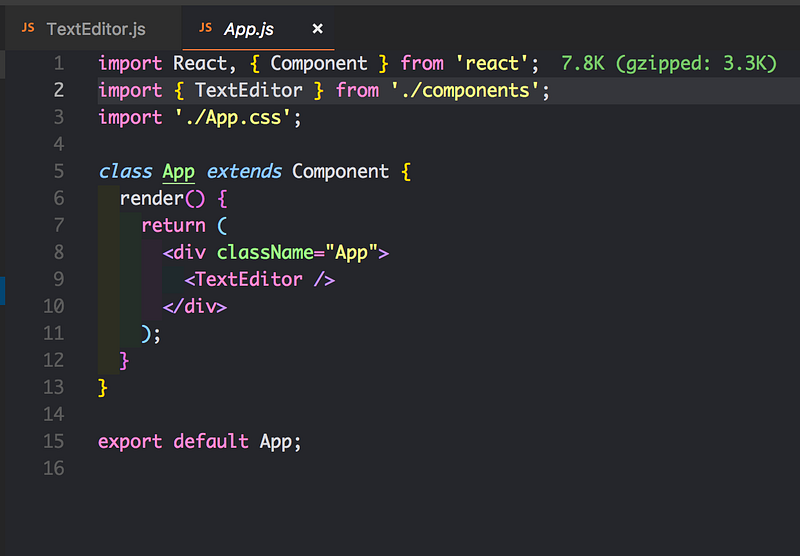Image resolution: width=800 pixels, height=556 pixels.
Task: Click 'className="App"' attribute on line 8
Action: (297, 253)
